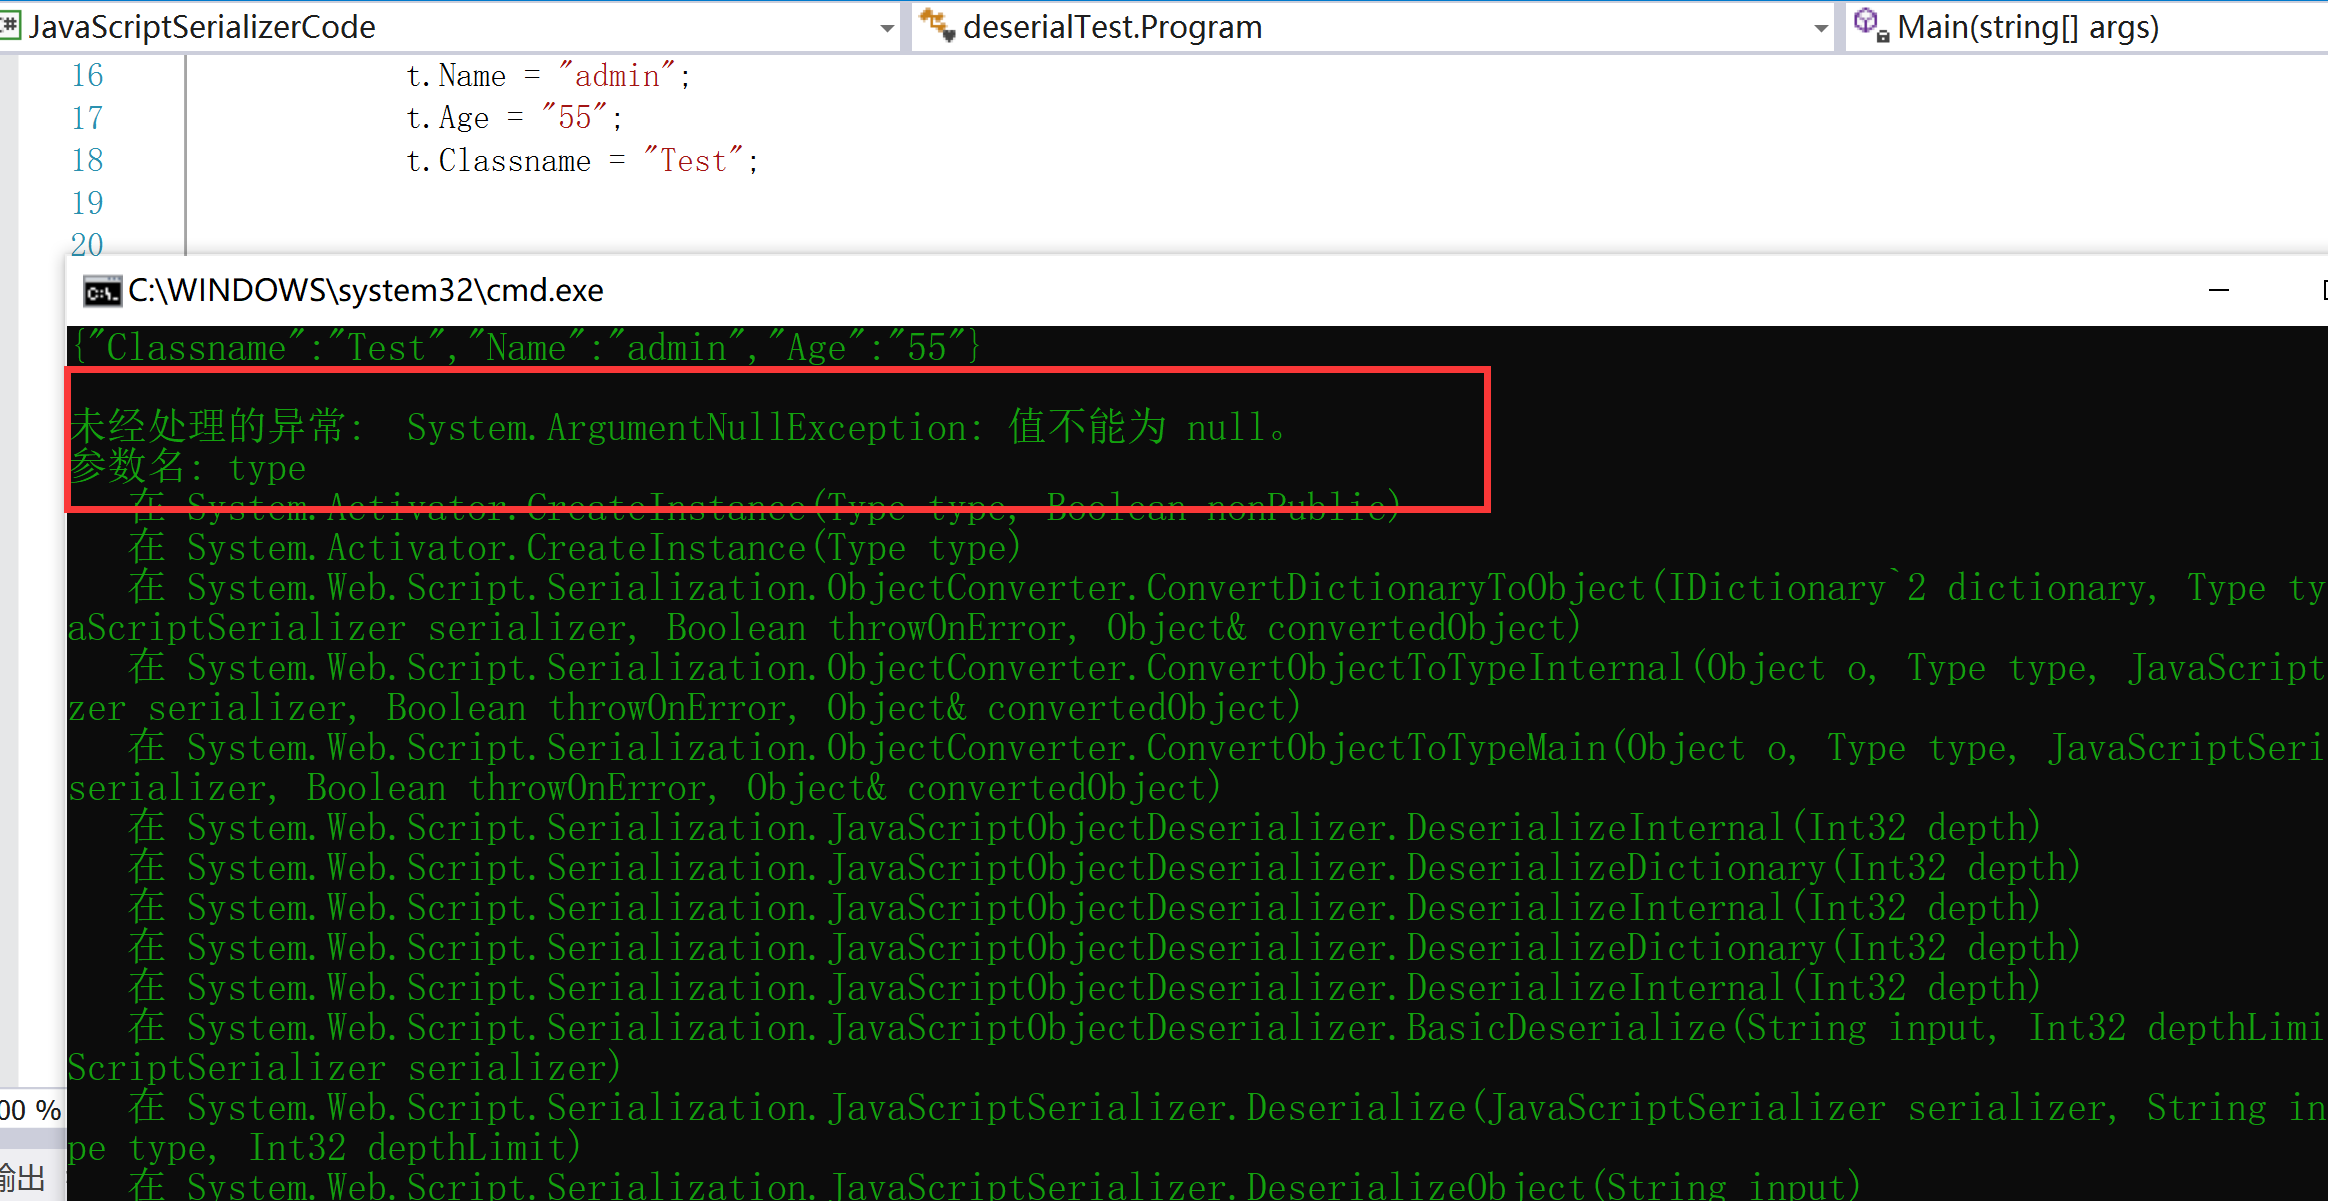Click the C# project icon beside JavaScriptSerializerCode
Screen dimensions: 2328x1201
click(x=10, y=25)
